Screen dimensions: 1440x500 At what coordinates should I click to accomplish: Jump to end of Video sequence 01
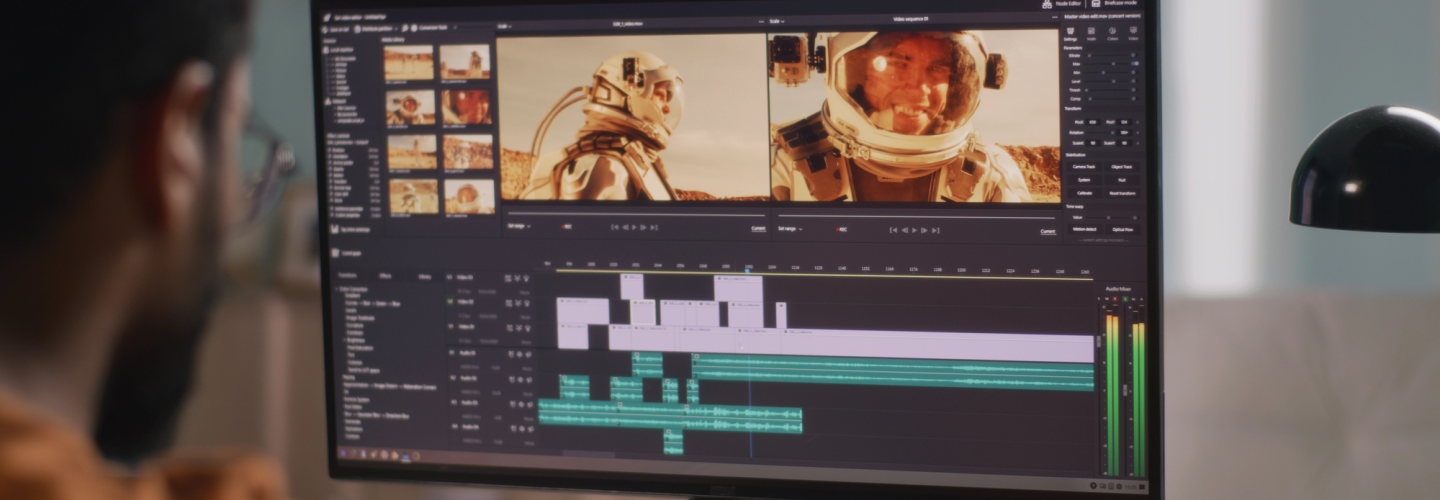(x=936, y=230)
